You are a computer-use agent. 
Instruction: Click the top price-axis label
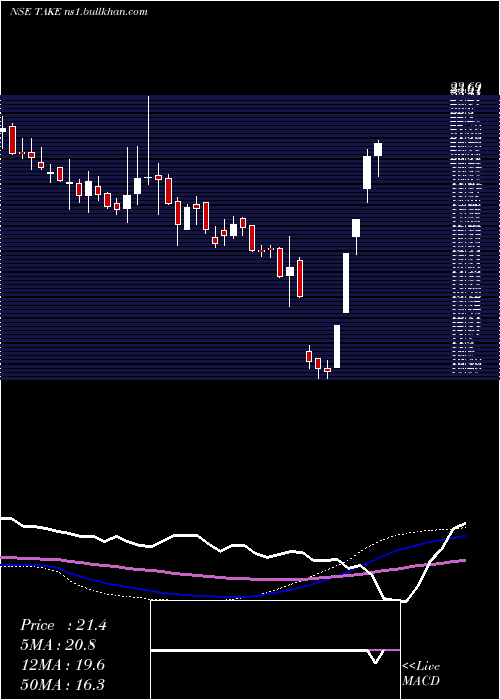[466, 88]
